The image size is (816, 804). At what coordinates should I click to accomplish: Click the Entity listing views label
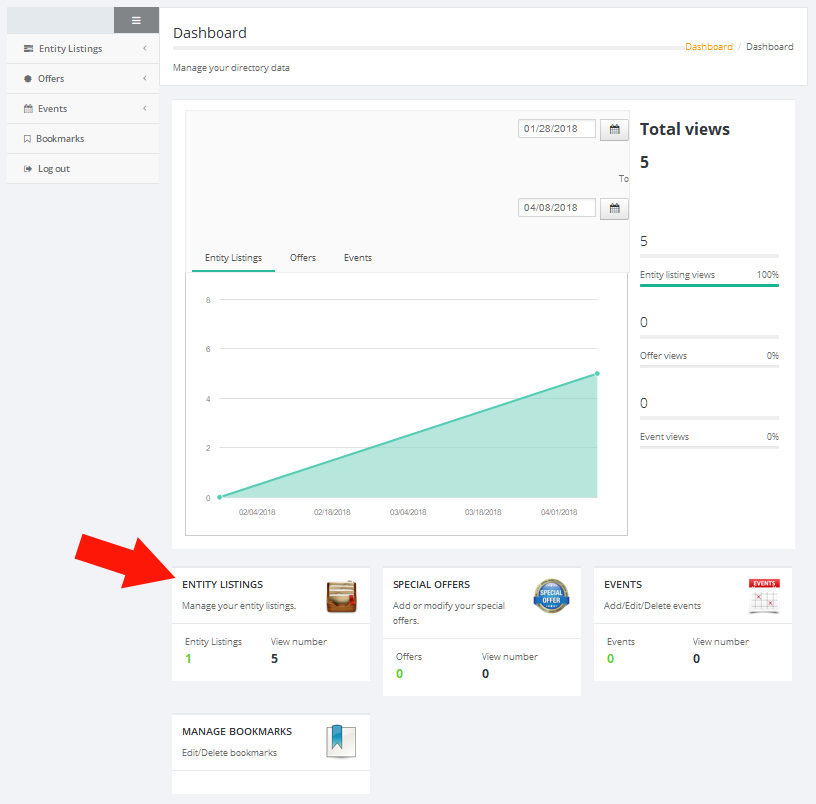pos(678,275)
